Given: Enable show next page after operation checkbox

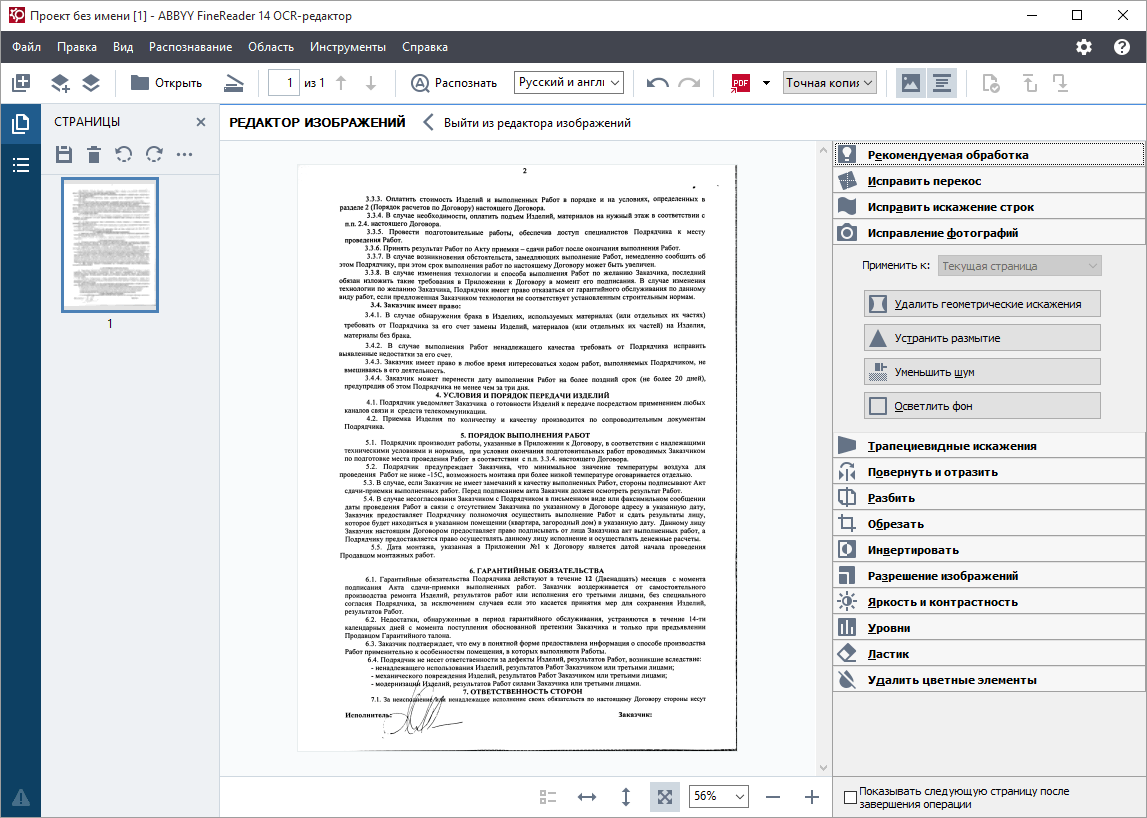Looking at the screenshot, I should (850, 798).
